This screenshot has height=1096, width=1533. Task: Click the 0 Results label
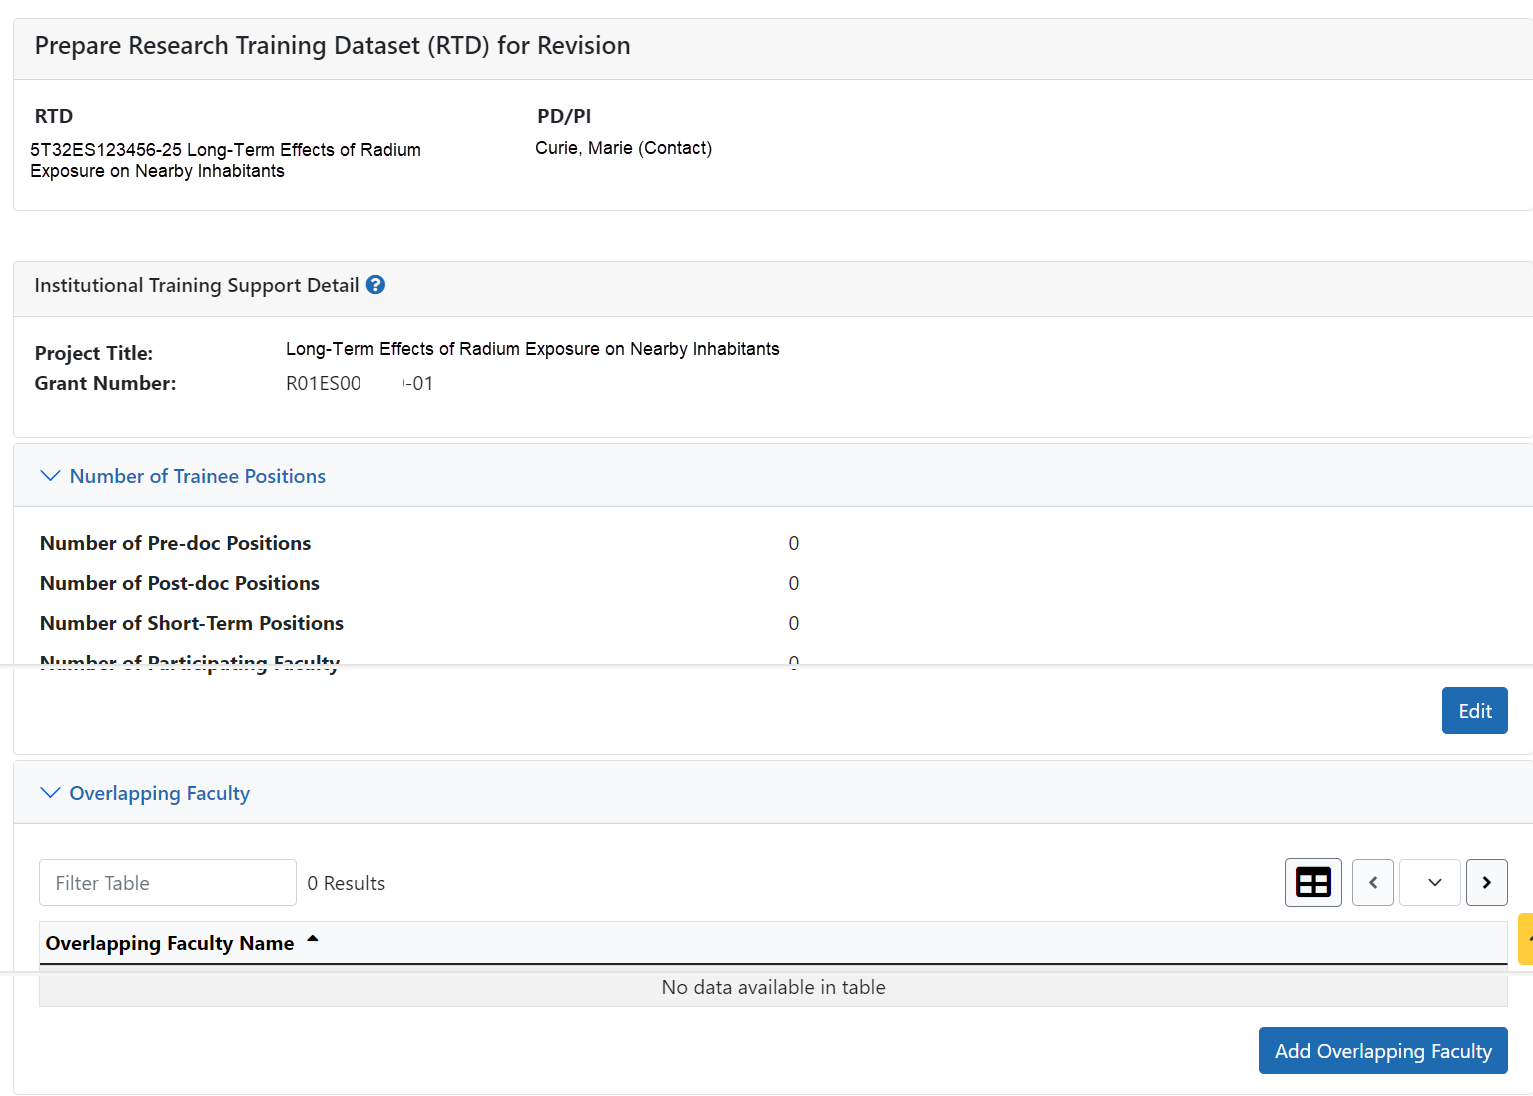346,882
